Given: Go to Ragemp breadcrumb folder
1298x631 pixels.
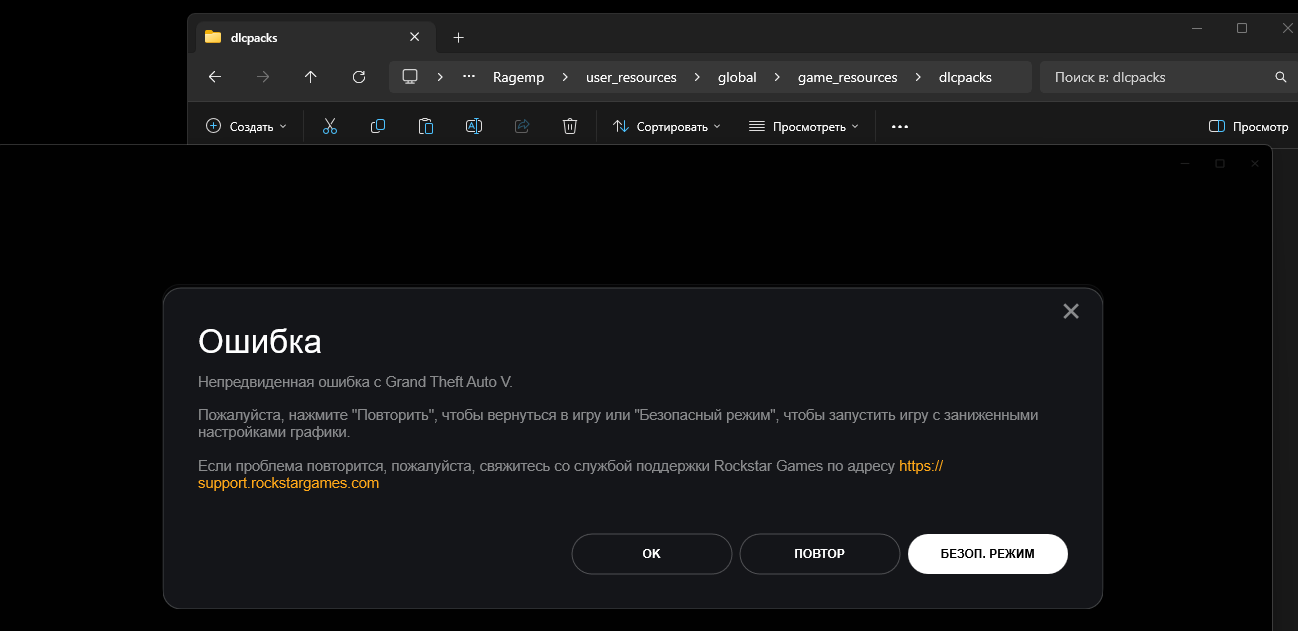Looking at the screenshot, I should coord(519,77).
